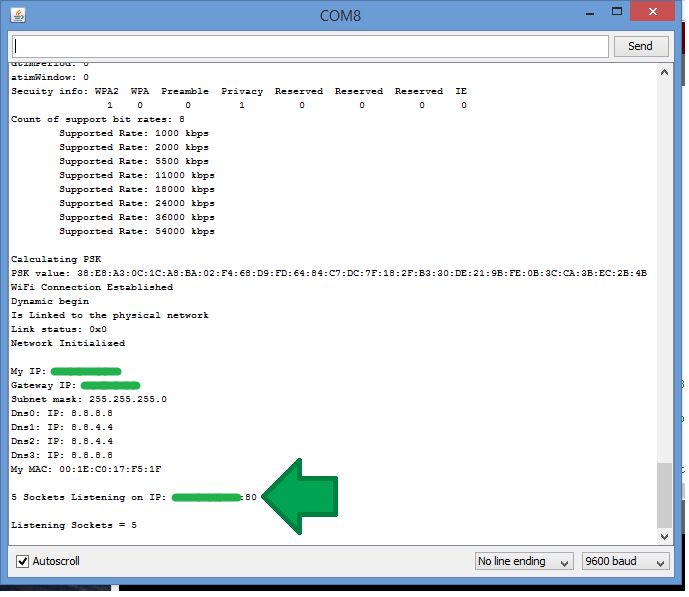Click 'Dns1: IP: 8.8.4.4' line
689x597 pixels.
click(62, 427)
